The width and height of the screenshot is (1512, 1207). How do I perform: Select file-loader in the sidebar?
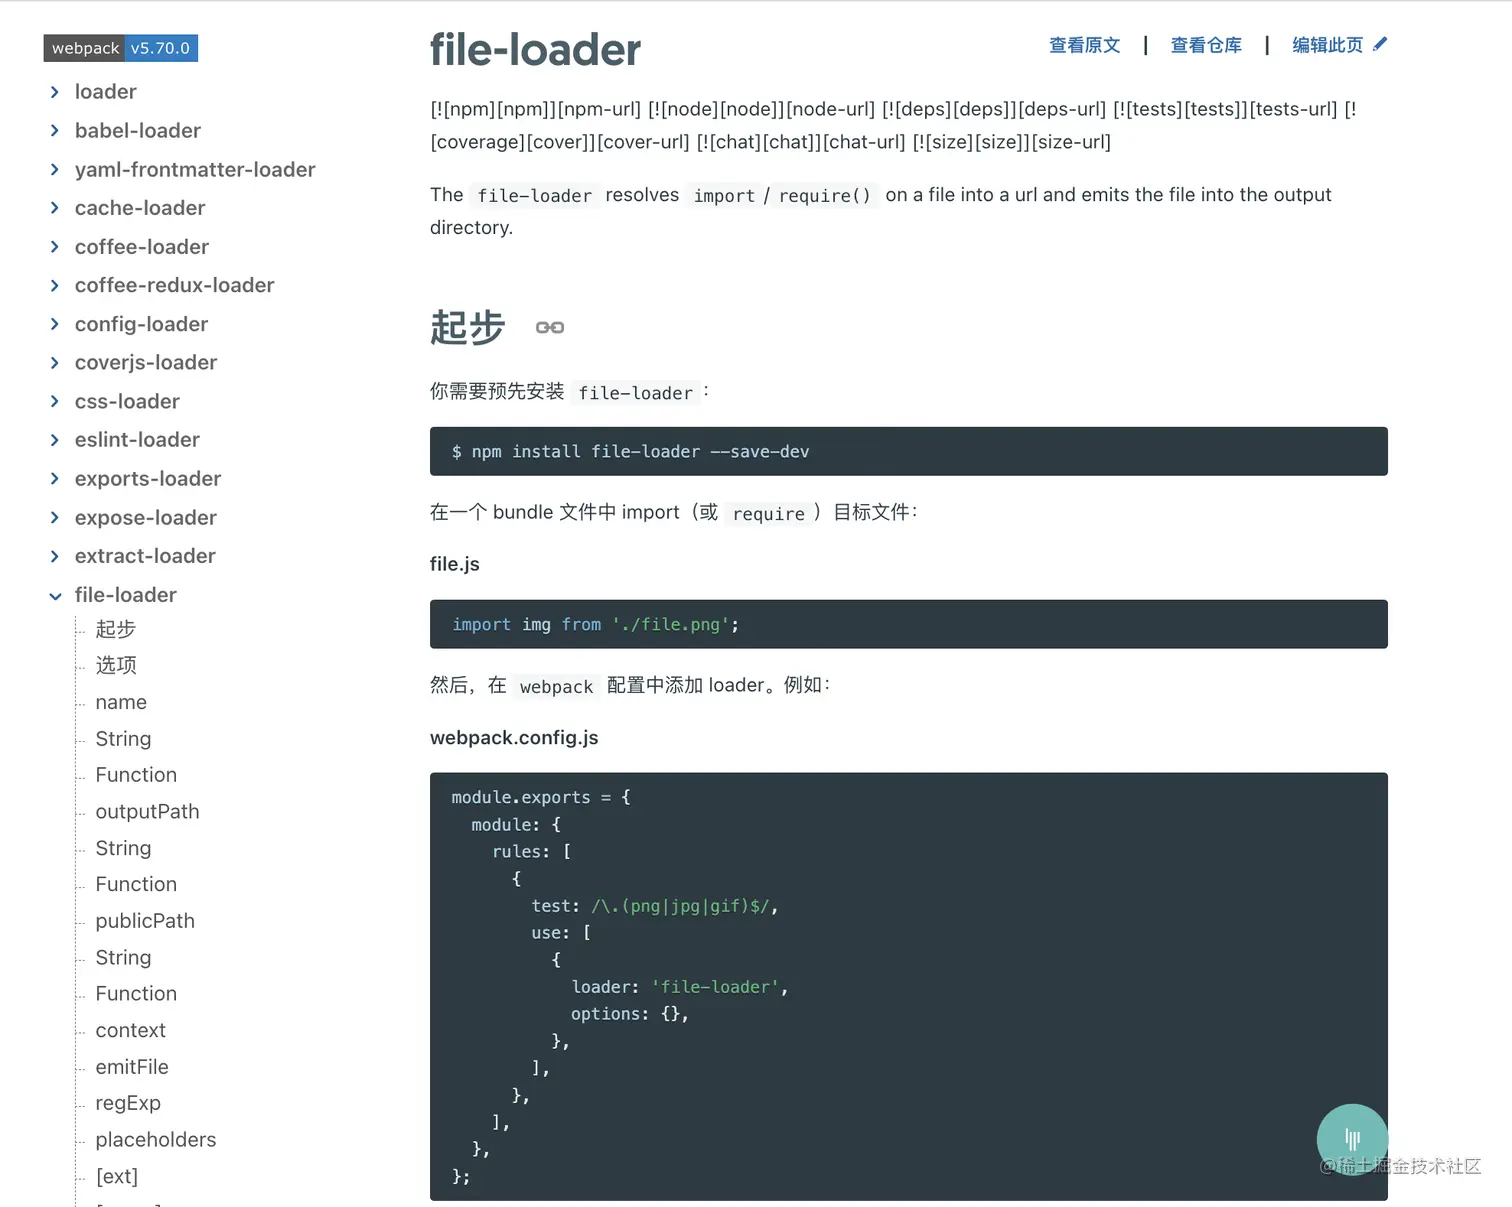126,595
